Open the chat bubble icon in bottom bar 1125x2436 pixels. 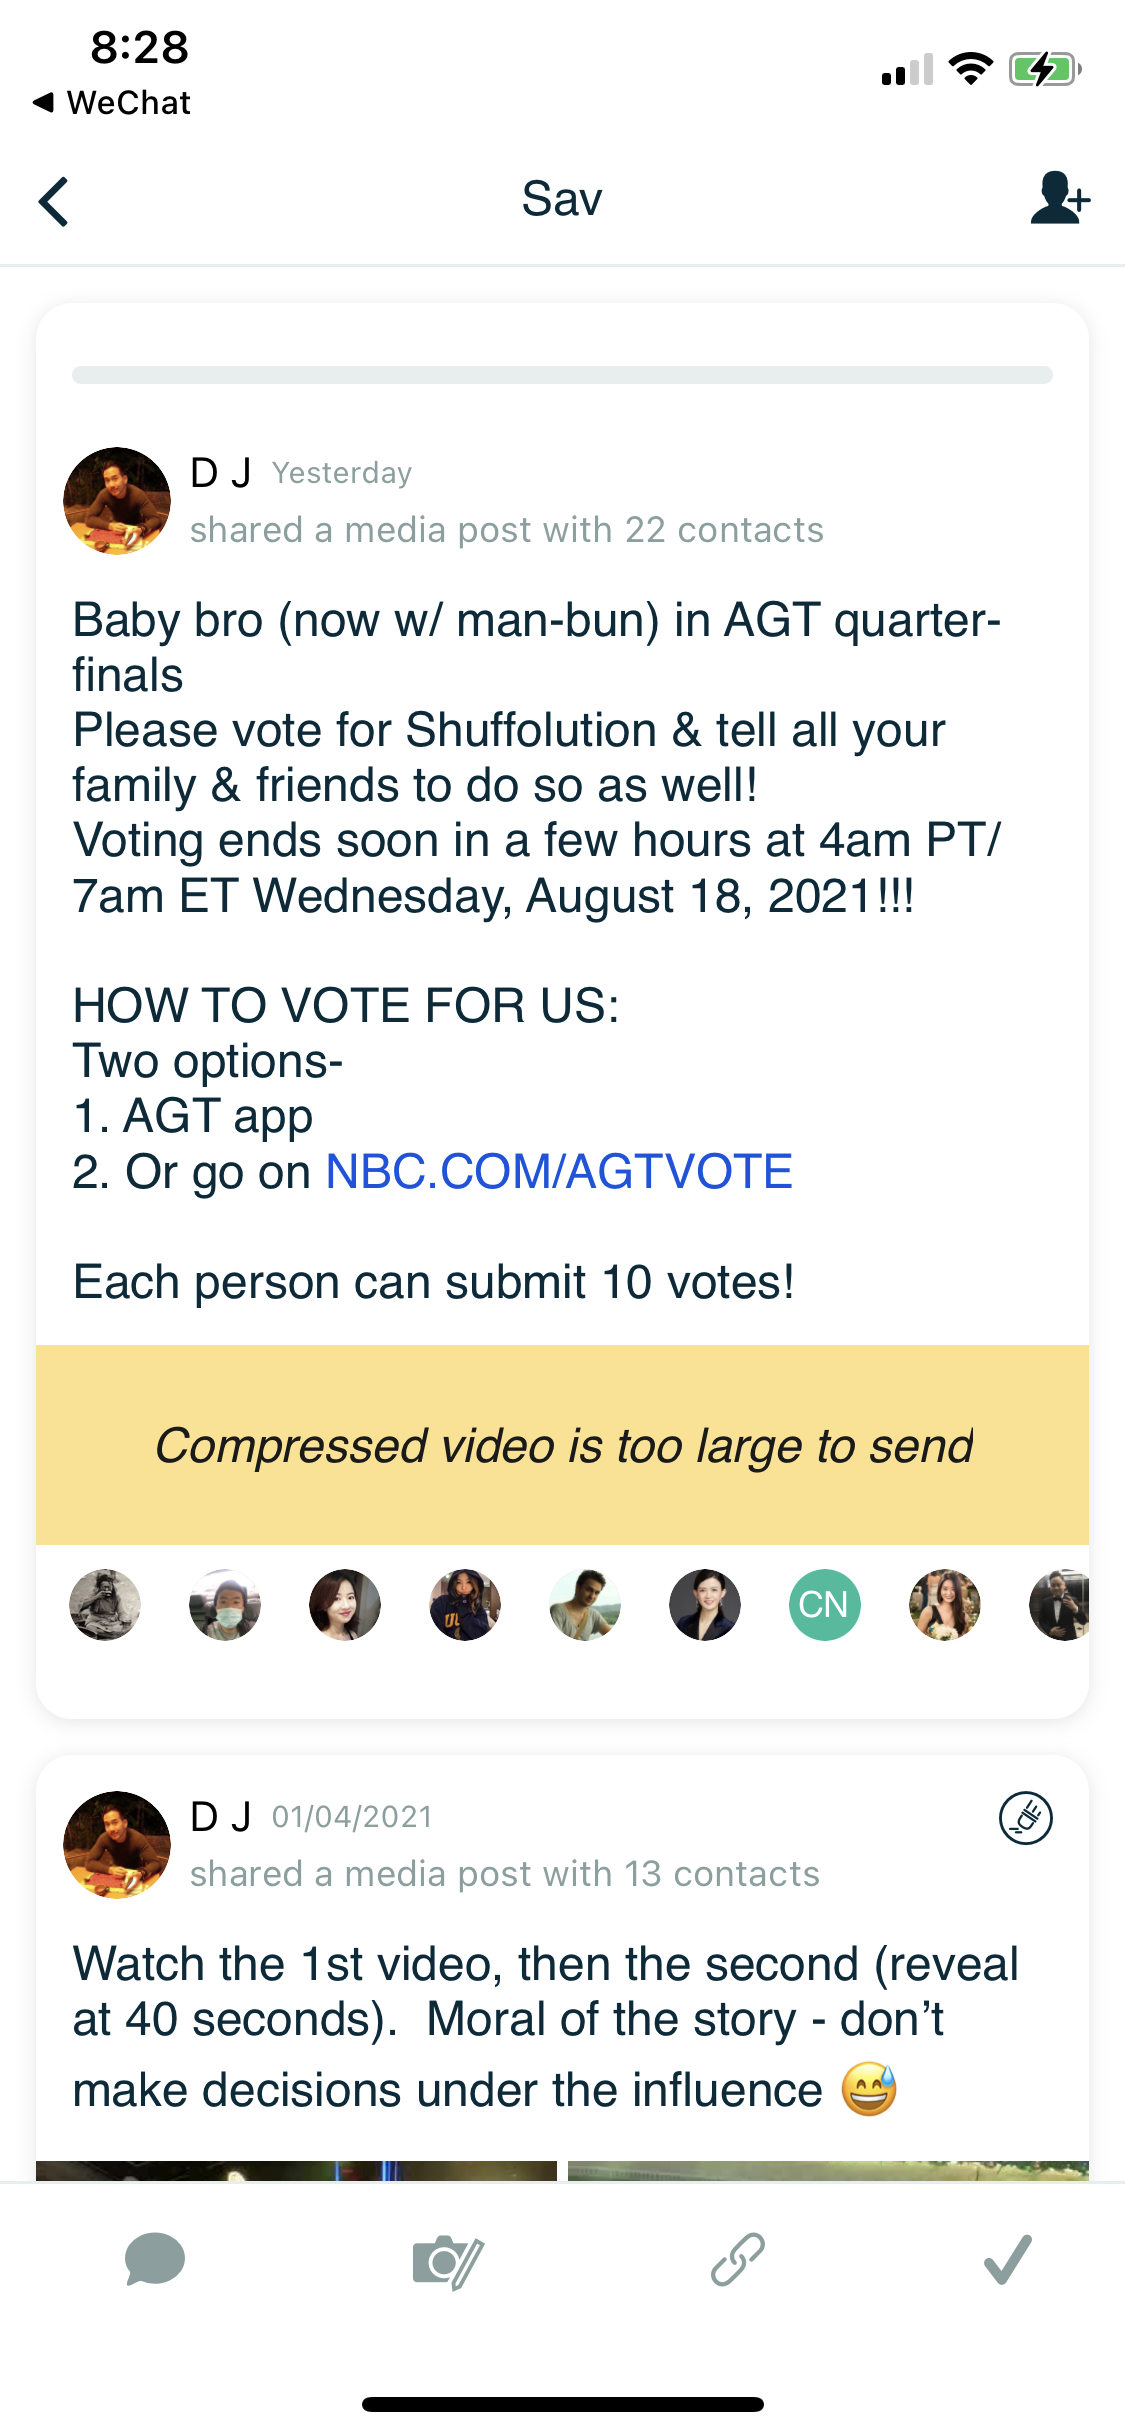[155, 2260]
